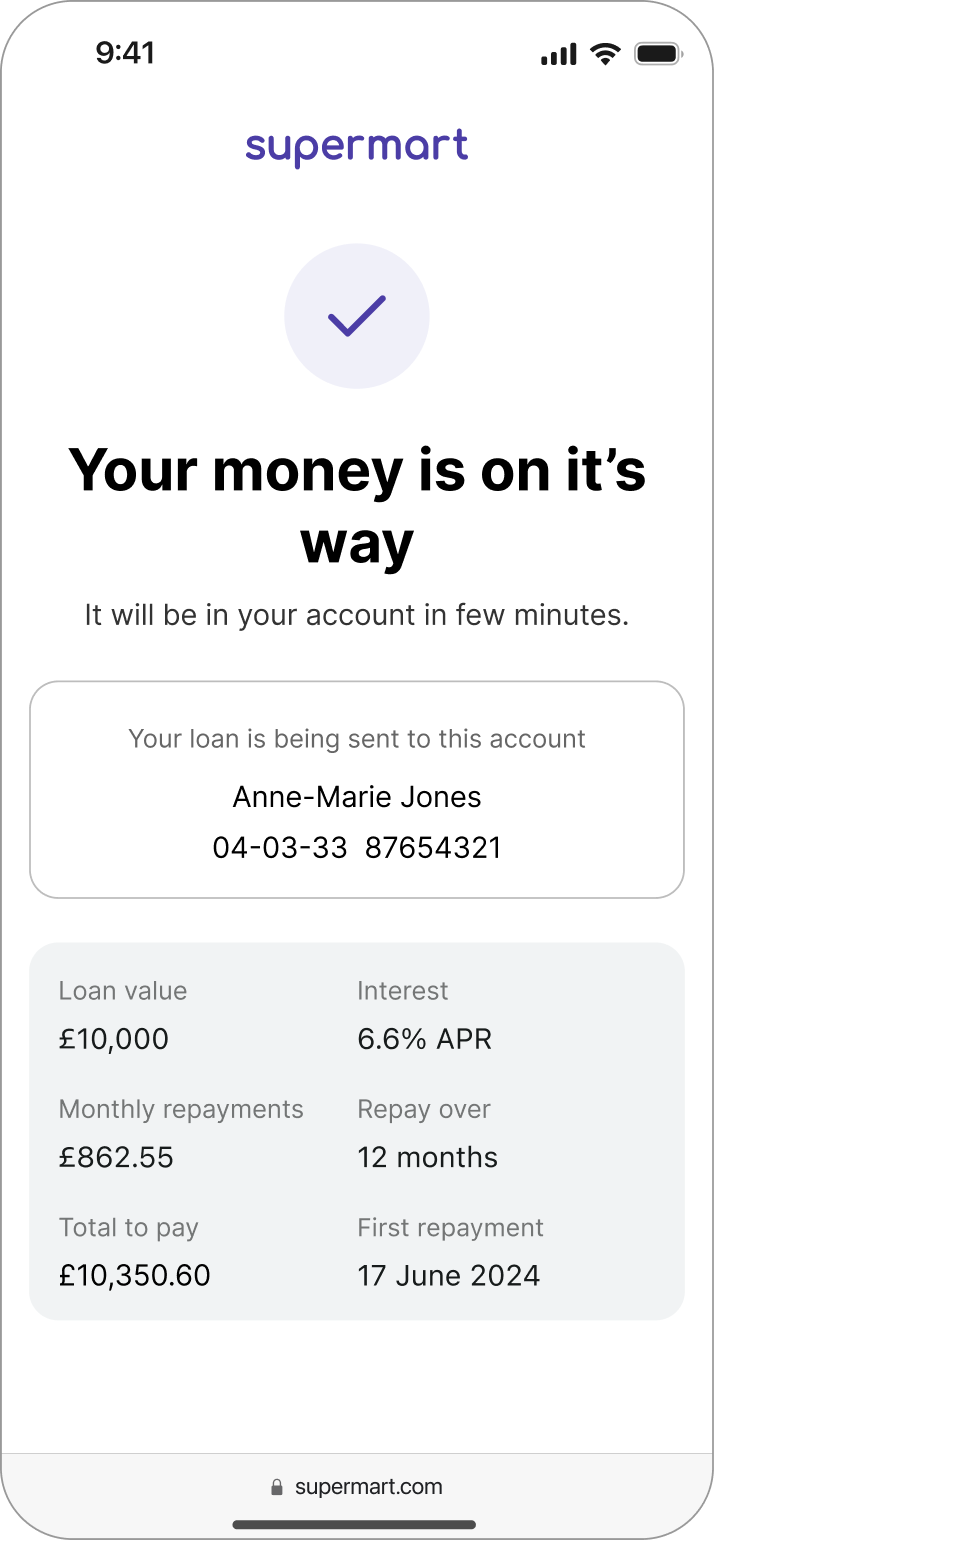
Task: Tap the purple checkmark success icon
Action: [356, 316]
